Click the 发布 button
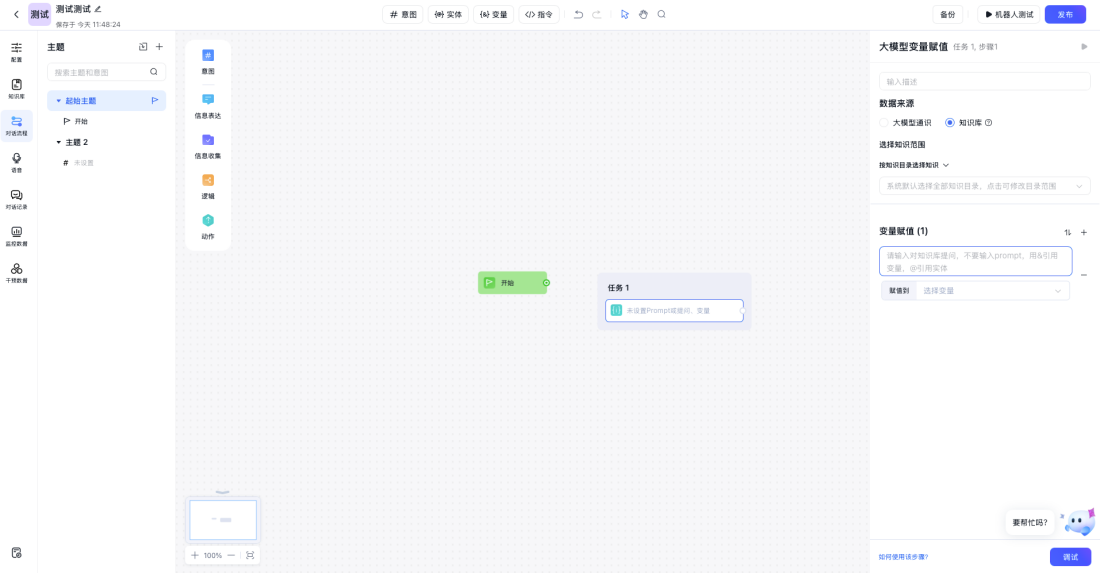This screenshot has width=1100, height=573. coord(1065,14)
